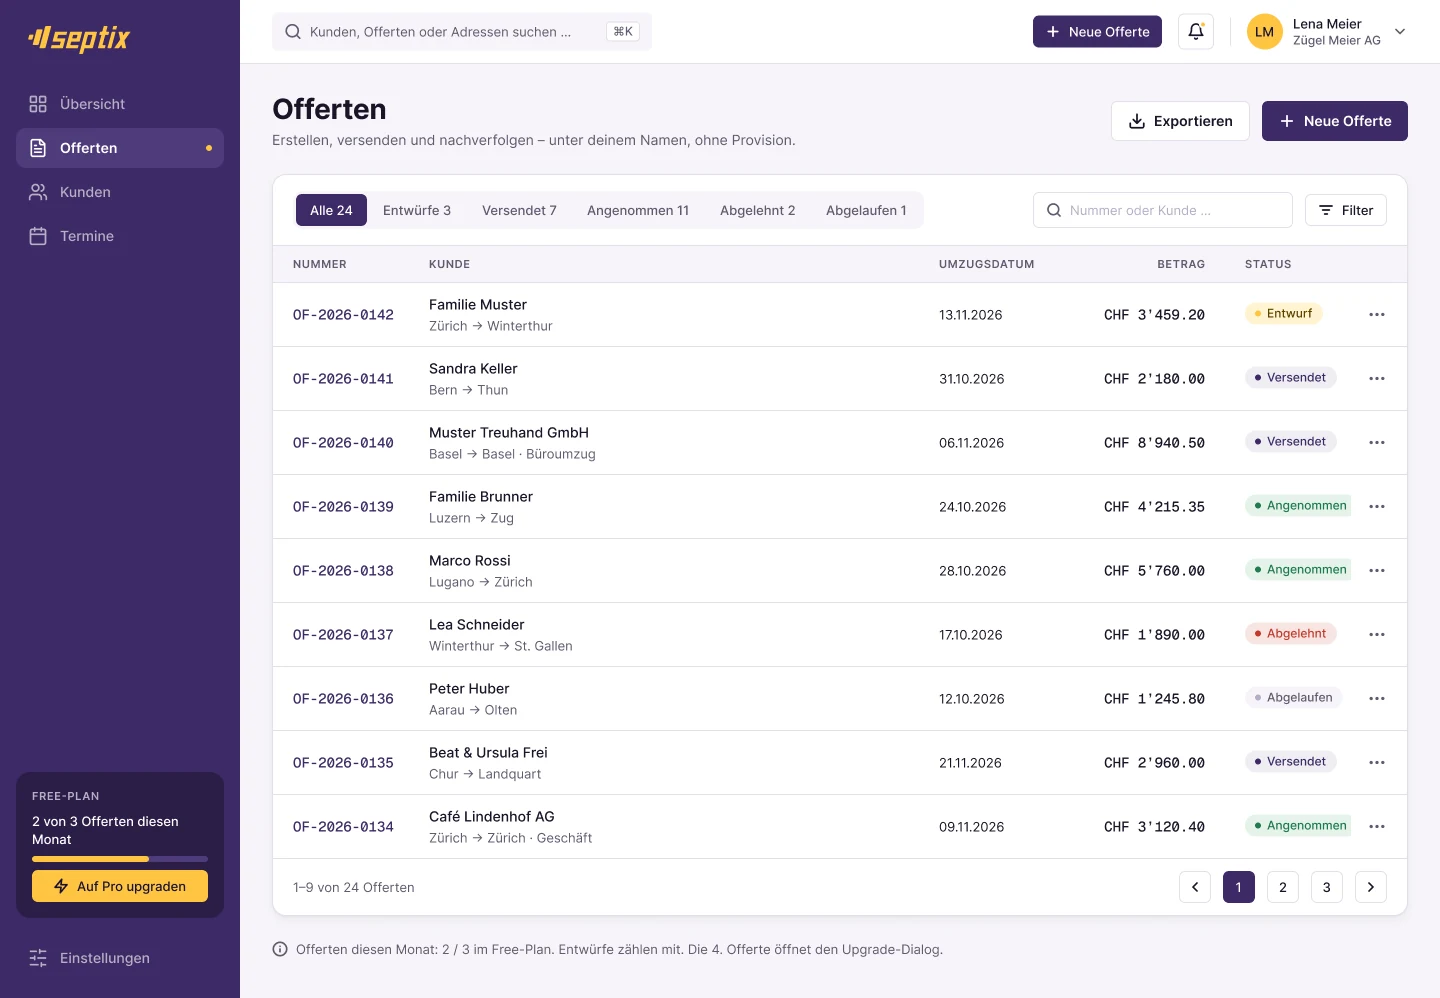
Task: Click the Nummer oder Kunde search field
Action: click(x=1163, y=210)
